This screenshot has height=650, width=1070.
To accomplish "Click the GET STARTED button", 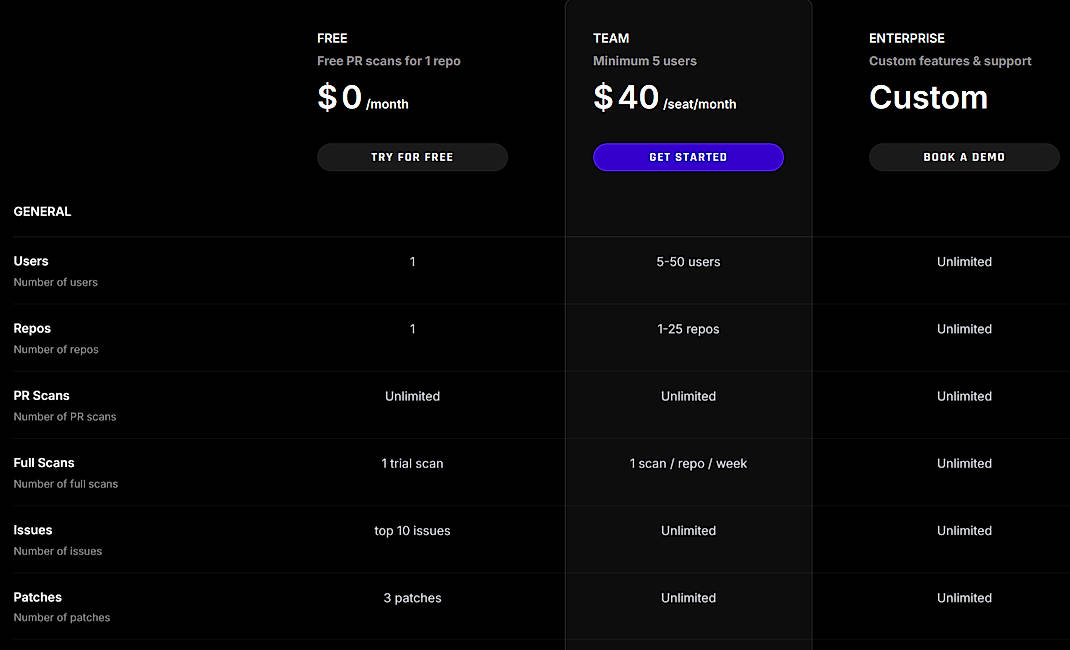I will [688, 157].
